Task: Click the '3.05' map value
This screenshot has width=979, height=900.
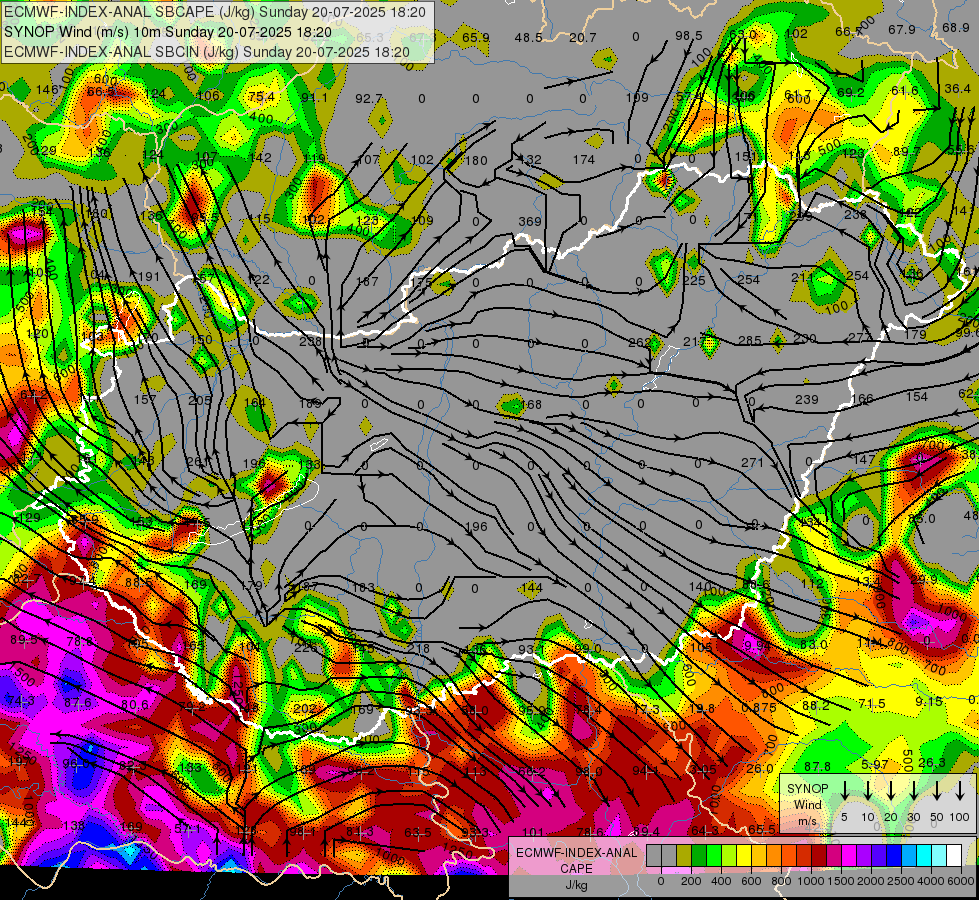Action: (x=703, y=770)
